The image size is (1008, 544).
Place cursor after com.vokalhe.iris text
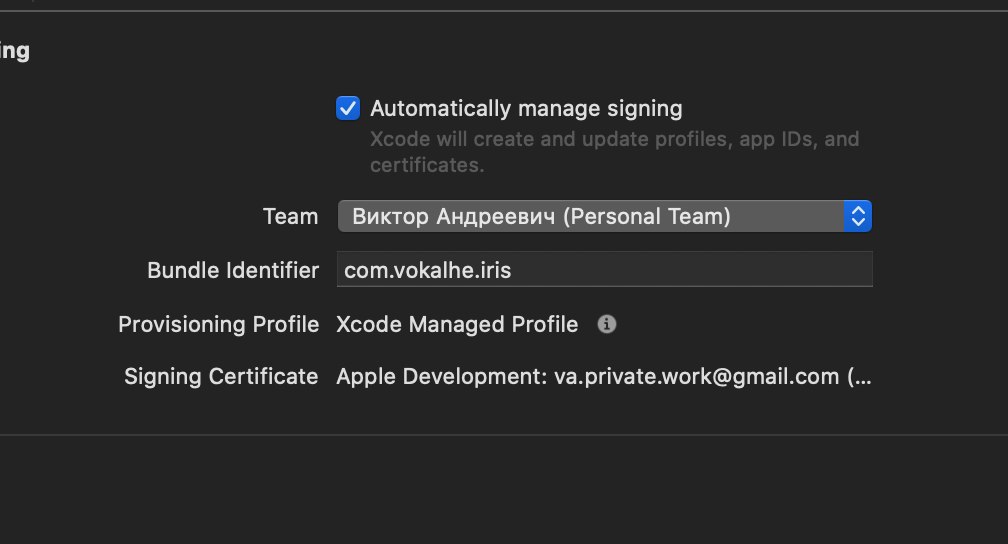coord(512,271)
